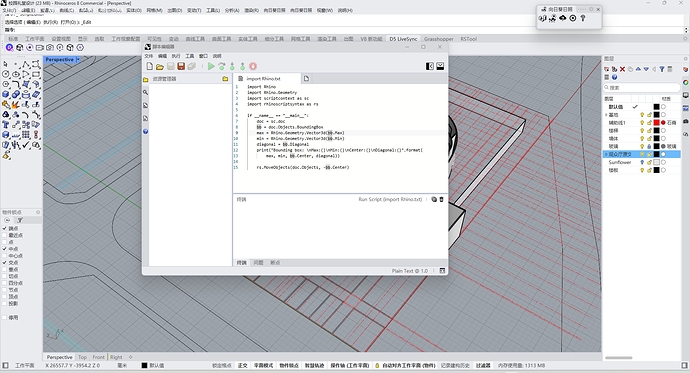Open the 文件 menu in script editor
The image size is (690, 373).
[x=149, y=56]
